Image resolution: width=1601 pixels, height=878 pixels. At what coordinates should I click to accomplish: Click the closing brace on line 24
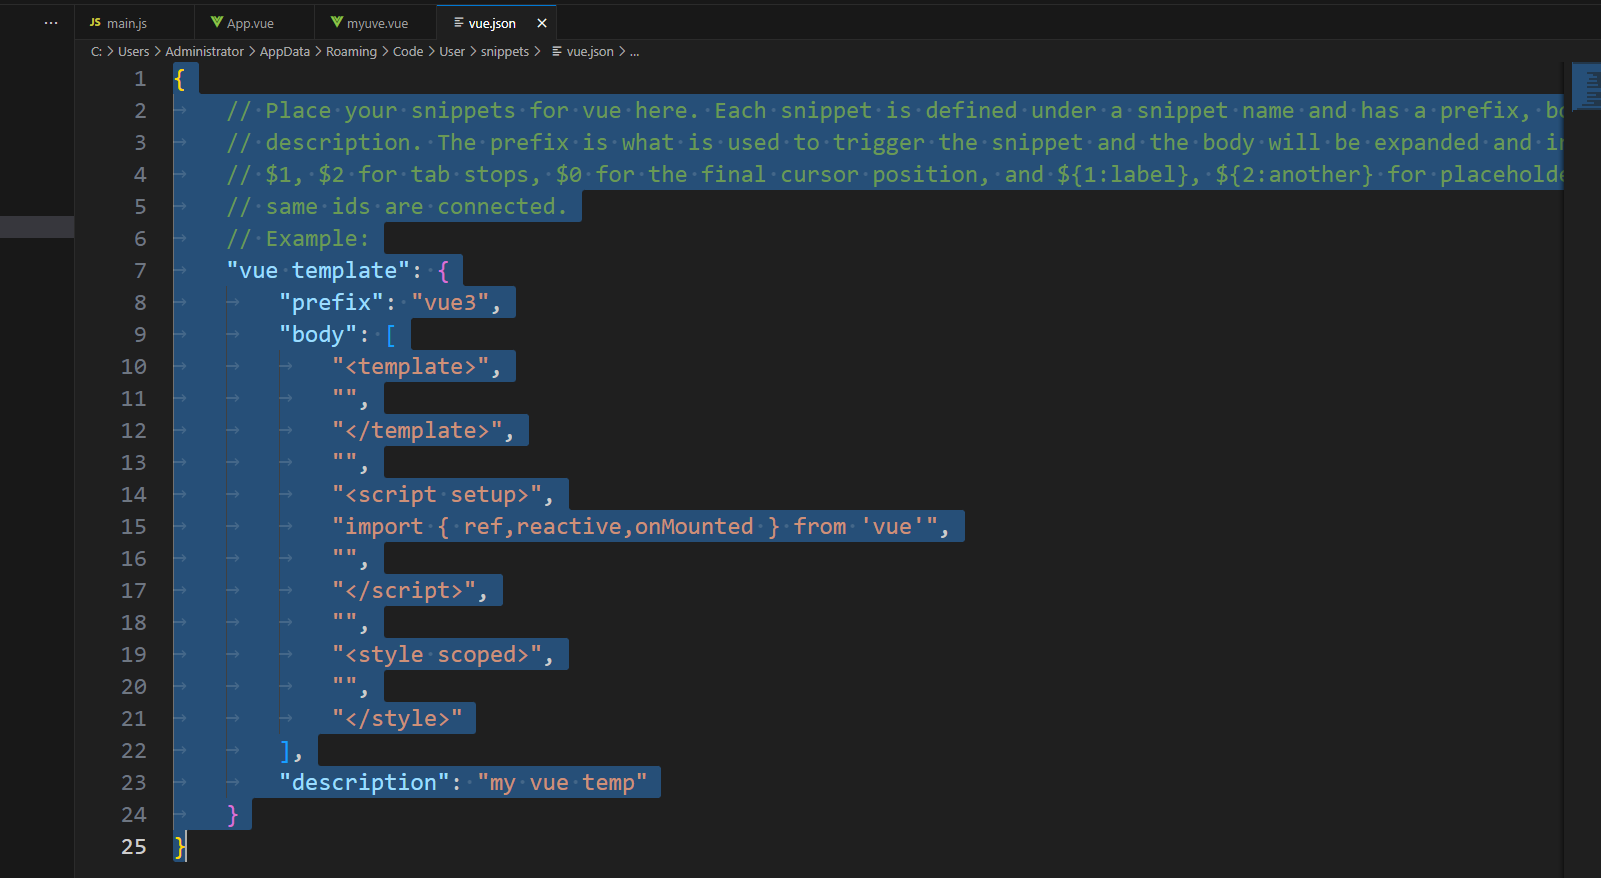(x=233, y=815)
